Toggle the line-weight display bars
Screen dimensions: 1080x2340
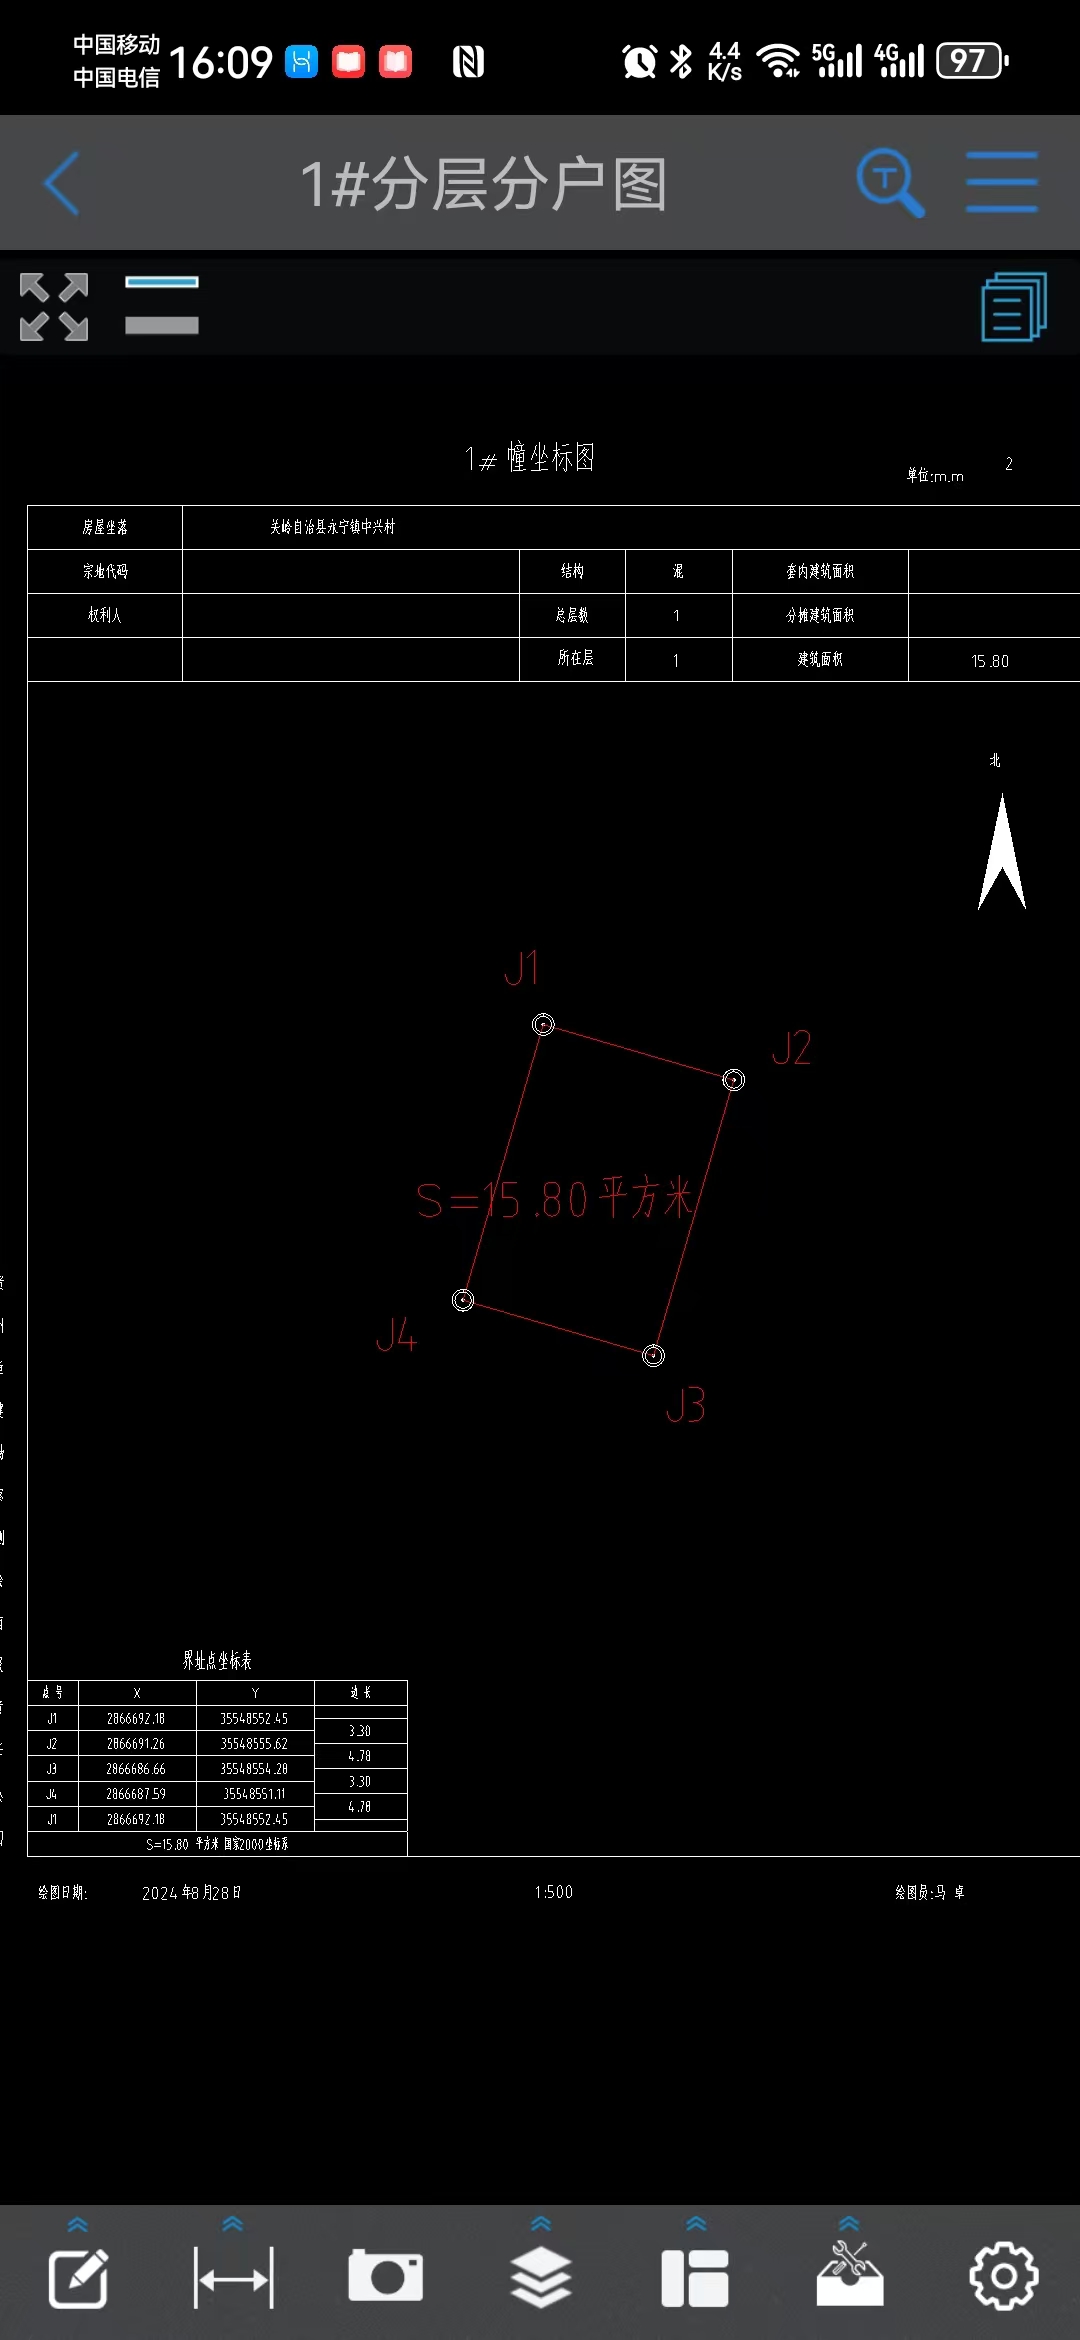162,305
